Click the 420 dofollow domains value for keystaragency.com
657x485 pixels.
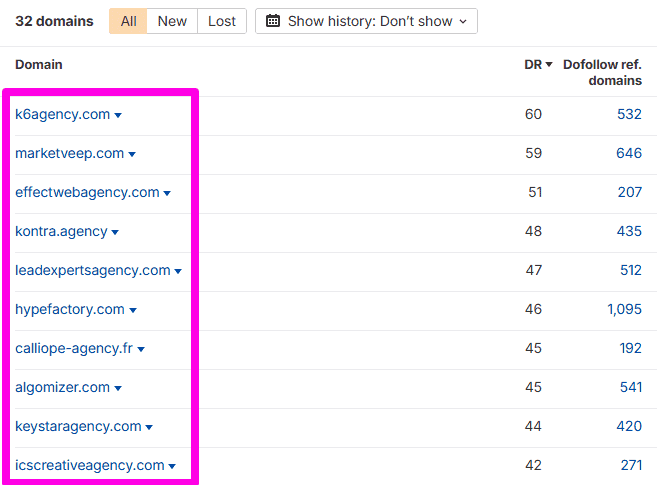[x=629, y=426]
